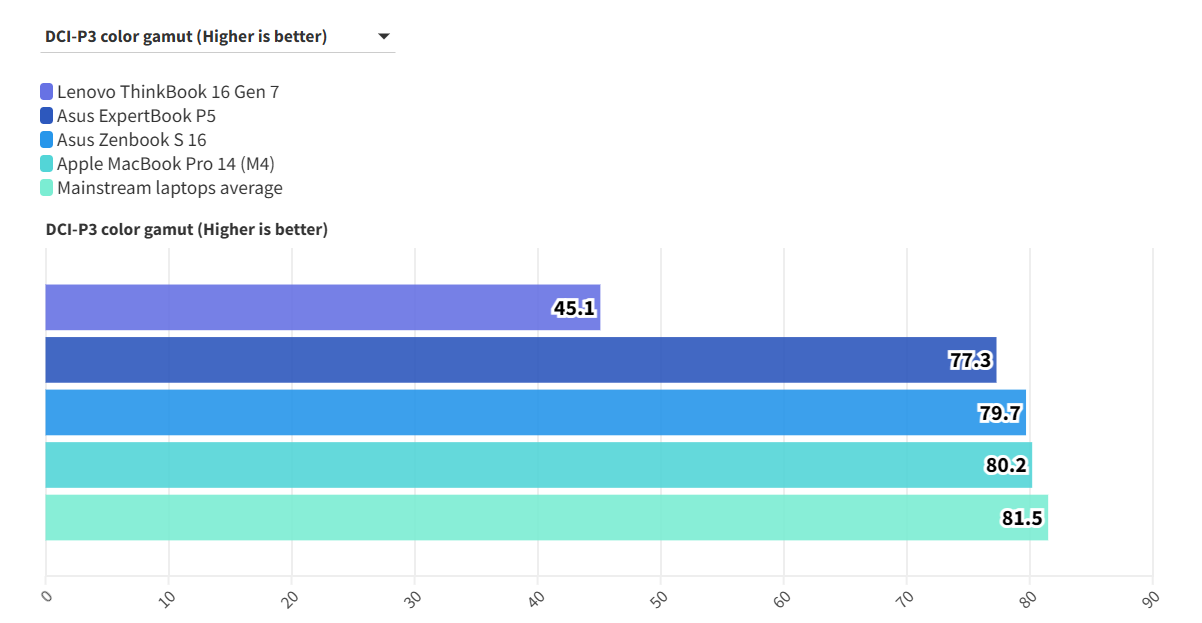
Task: Click Asus Zenbook S 16 legend swatch
Action: click(47, 140)
